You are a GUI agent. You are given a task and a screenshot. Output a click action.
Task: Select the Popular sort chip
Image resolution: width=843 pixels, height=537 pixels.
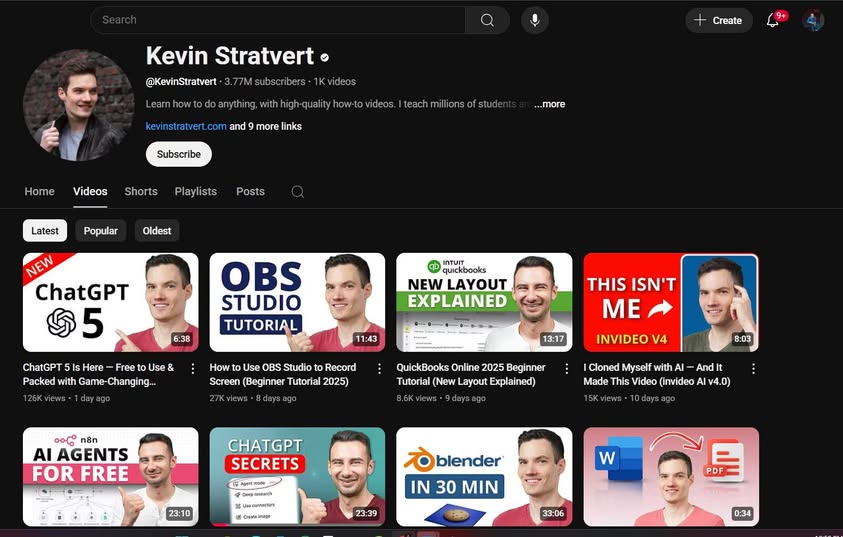tap(100, 231)
